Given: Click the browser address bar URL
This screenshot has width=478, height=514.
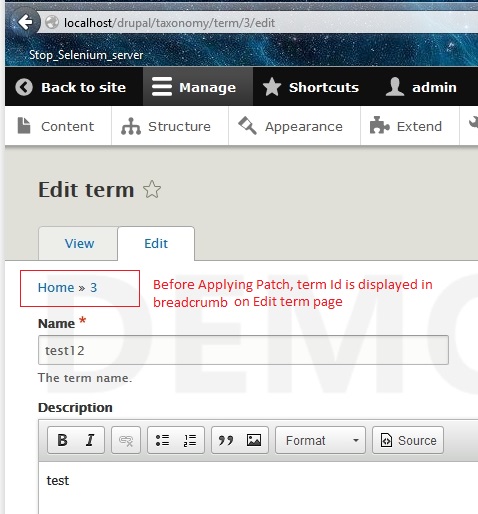Looking at the screenshot, I should pyautogui.click(x=169, y=23).
